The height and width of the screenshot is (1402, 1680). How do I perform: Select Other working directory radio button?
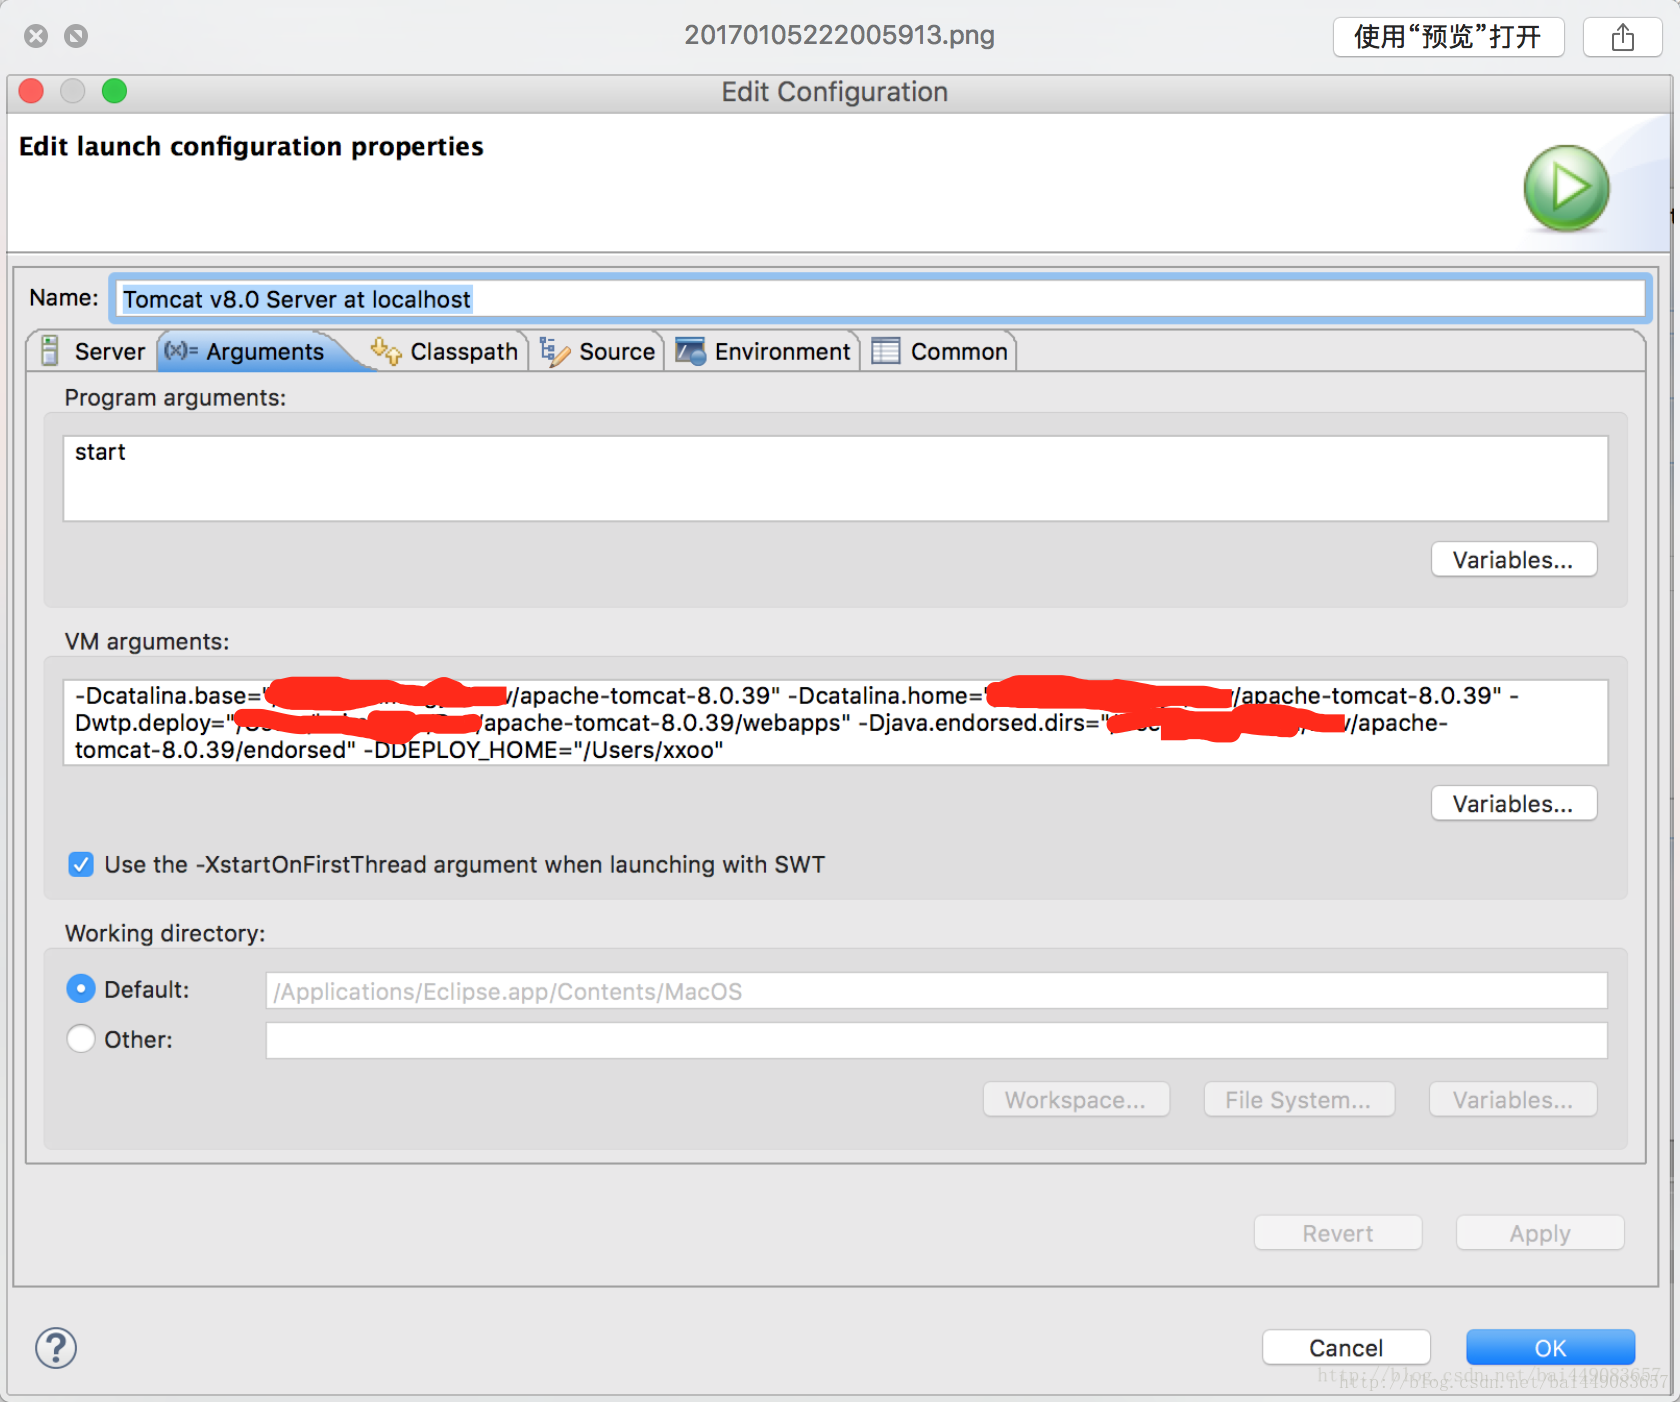(x=81, y=1039)
